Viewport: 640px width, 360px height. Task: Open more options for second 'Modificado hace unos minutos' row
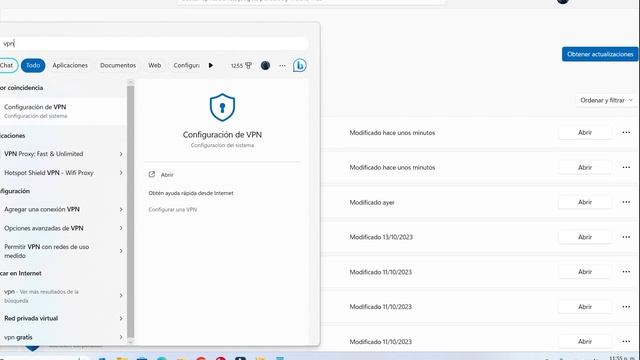626,167
